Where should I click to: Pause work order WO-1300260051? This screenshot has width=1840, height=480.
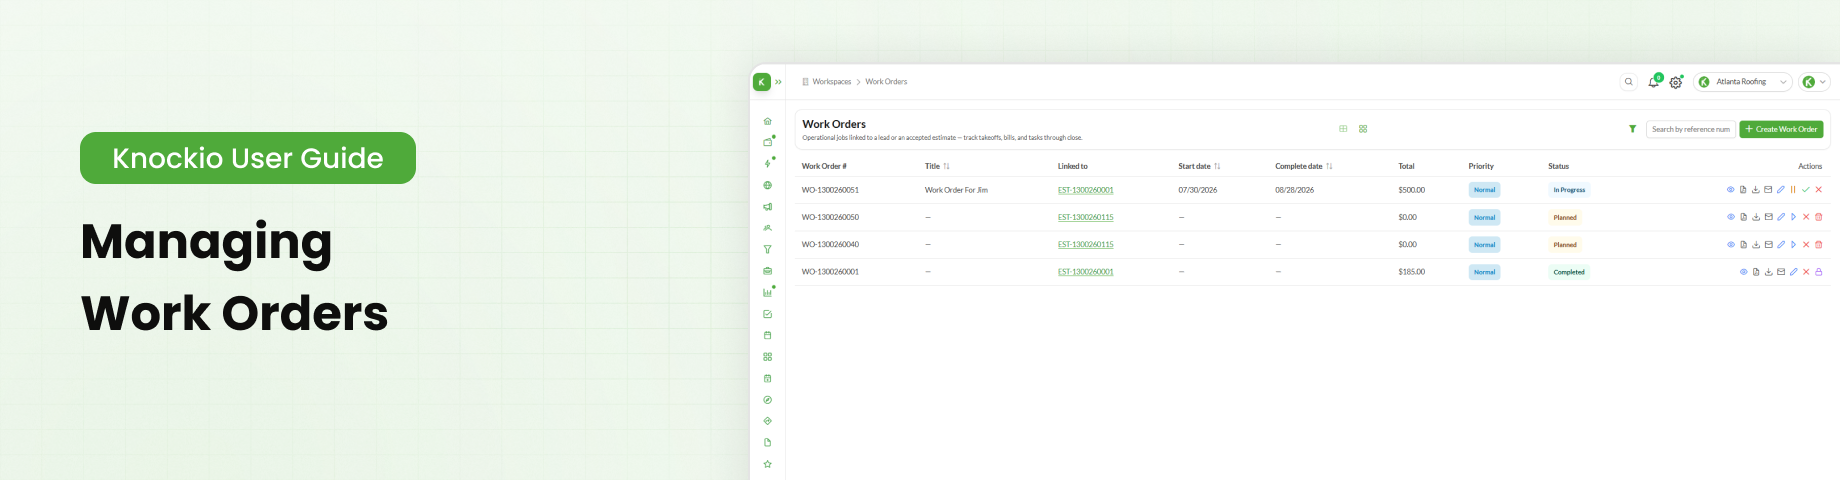point(1793,190)
